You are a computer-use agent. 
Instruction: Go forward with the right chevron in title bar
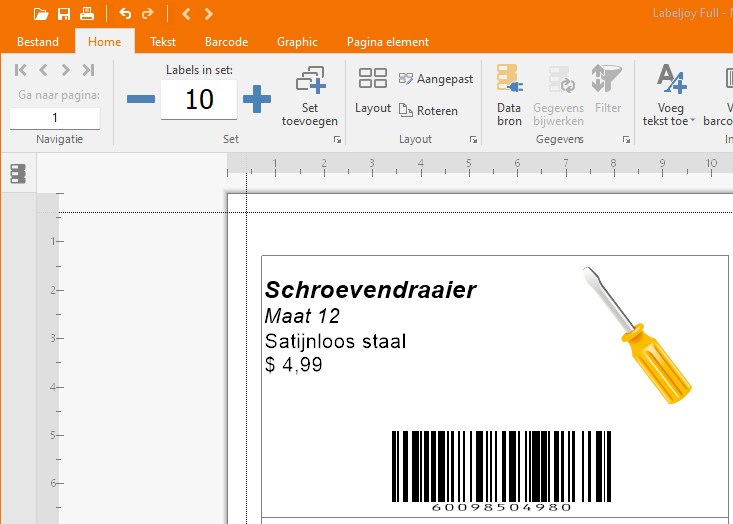point(208,14)
